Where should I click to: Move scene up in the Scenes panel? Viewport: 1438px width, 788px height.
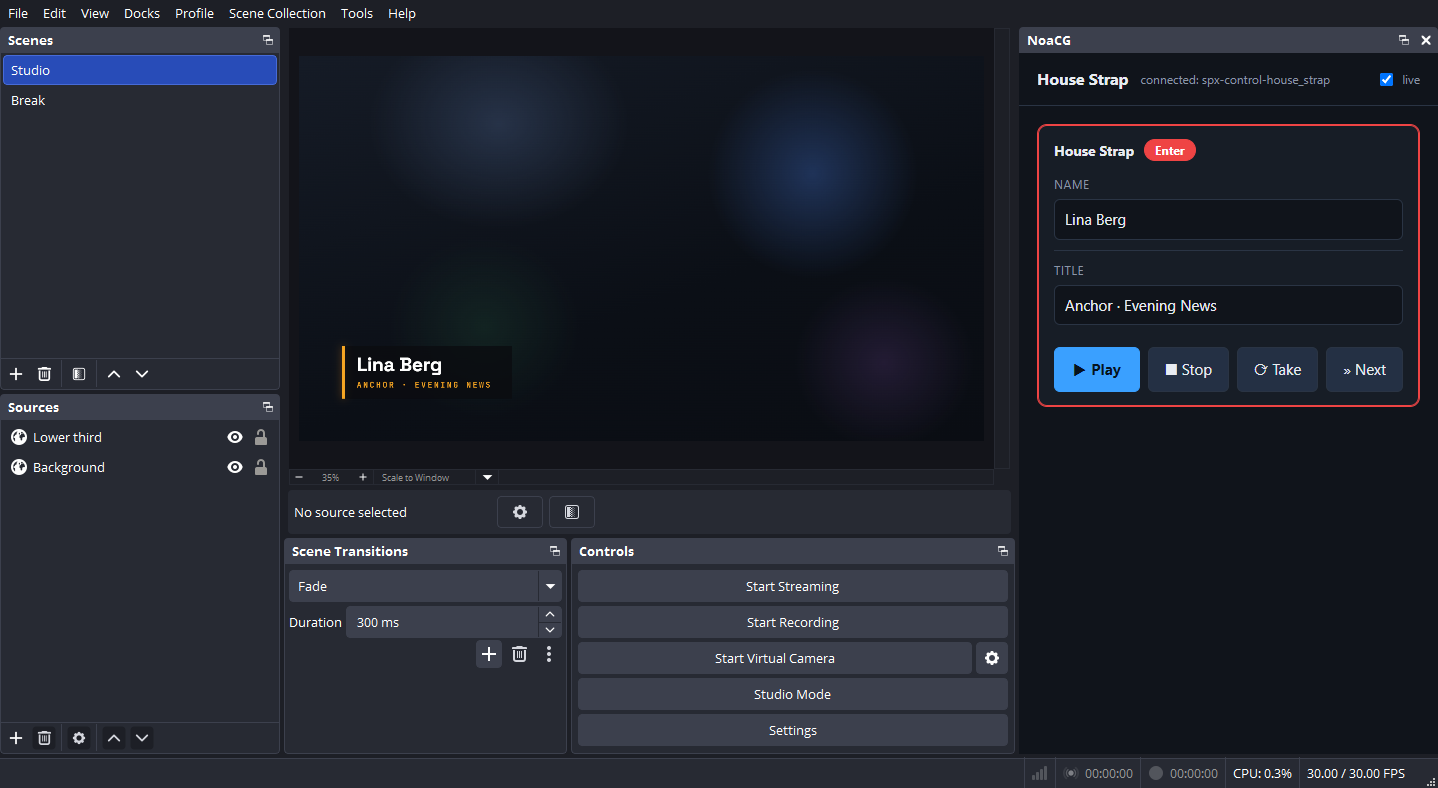(114, 374)
